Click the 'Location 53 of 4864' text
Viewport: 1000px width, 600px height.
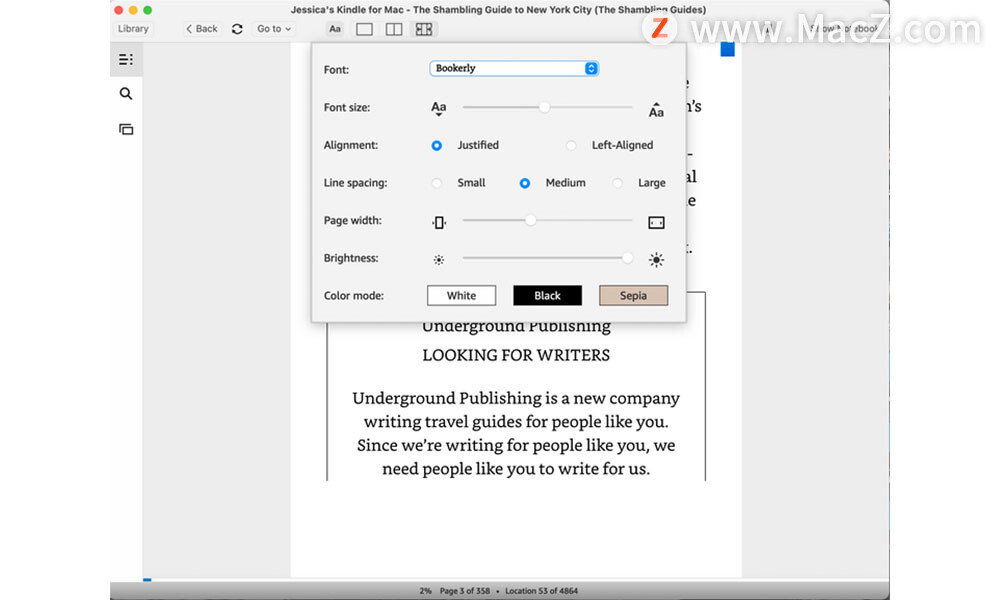[x=541, y=591]
